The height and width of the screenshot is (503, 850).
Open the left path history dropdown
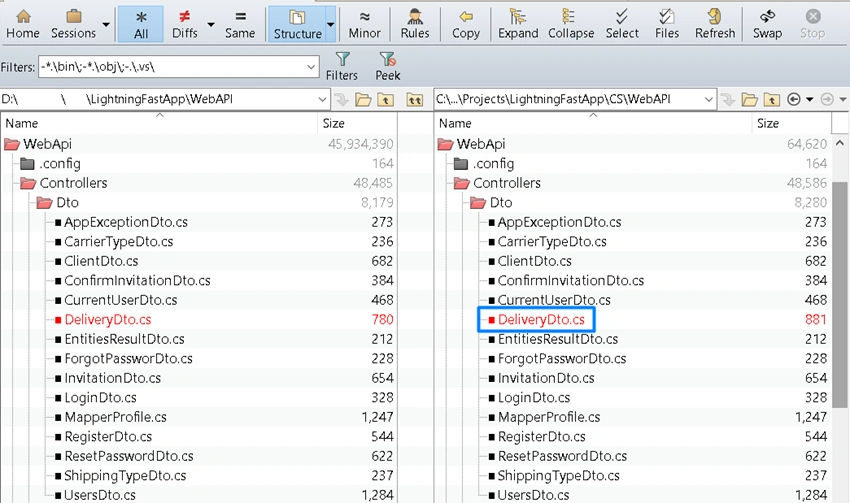point(322,100)
